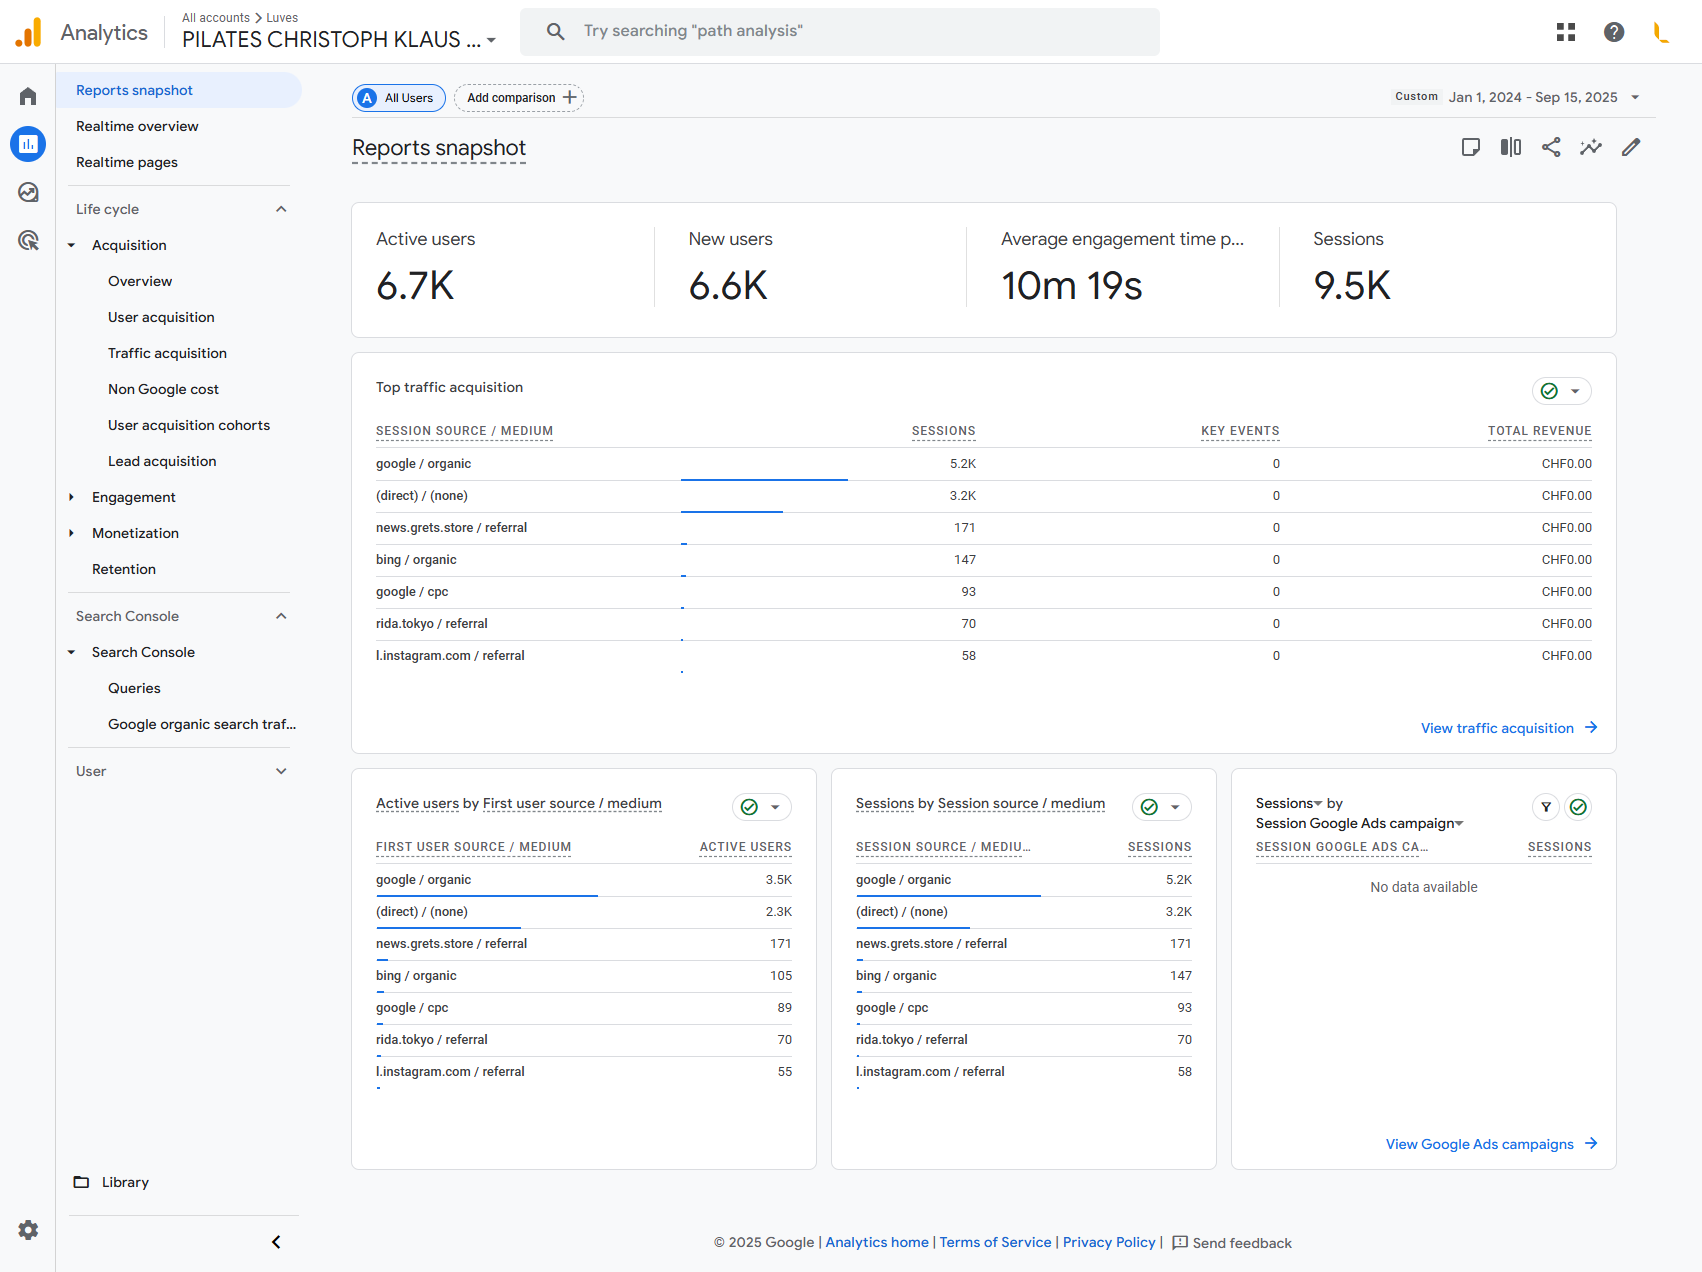Open the Google apps grid icon
The height and width of the screenshot is (1272, 1702).
coord(1566,32)
